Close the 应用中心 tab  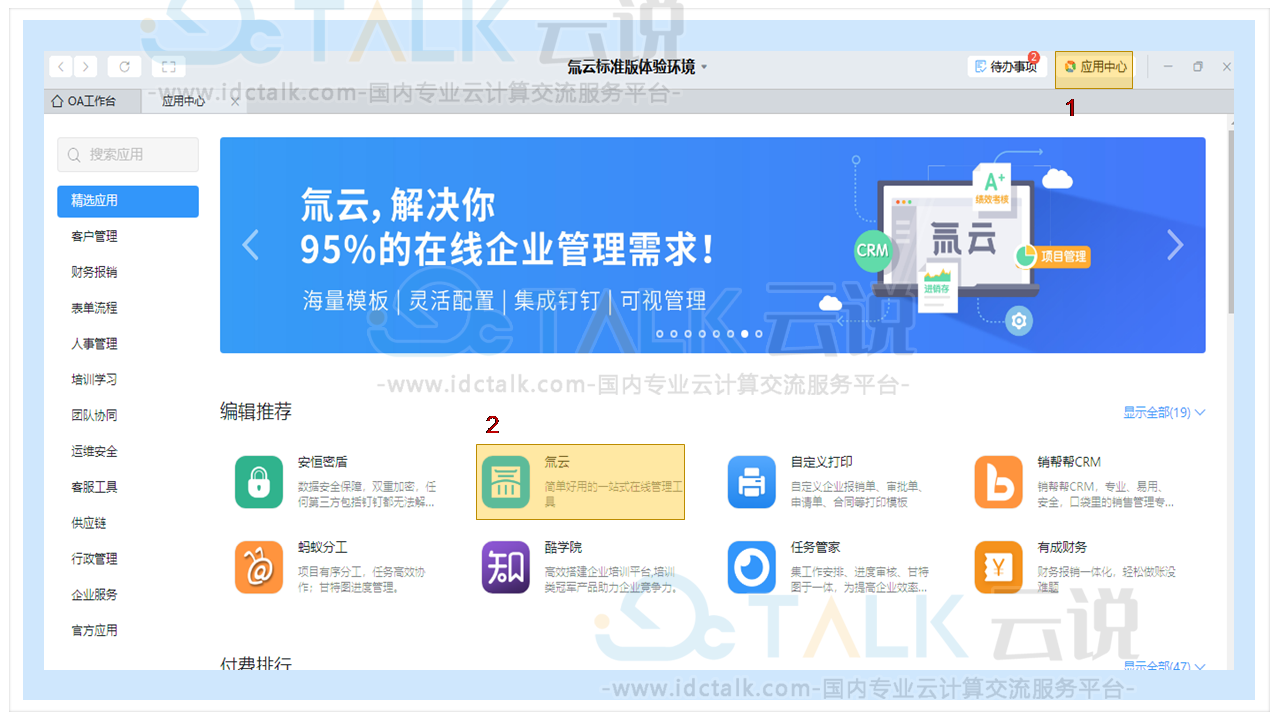(x=235, y=102)
